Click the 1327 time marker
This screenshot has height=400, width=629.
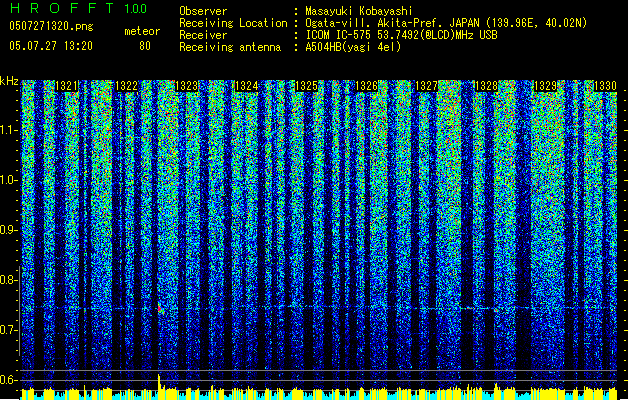(x=426, y=86)
